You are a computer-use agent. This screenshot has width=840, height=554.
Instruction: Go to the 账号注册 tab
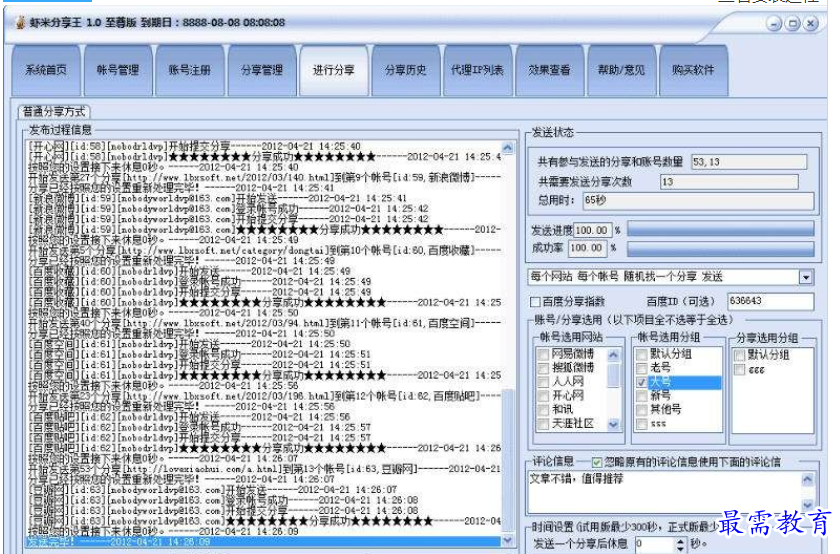coord(190,70)
